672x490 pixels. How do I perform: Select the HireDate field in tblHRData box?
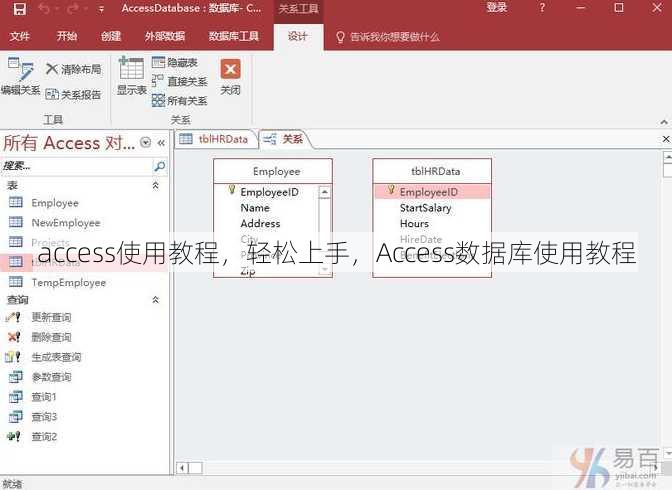(420, 239)
